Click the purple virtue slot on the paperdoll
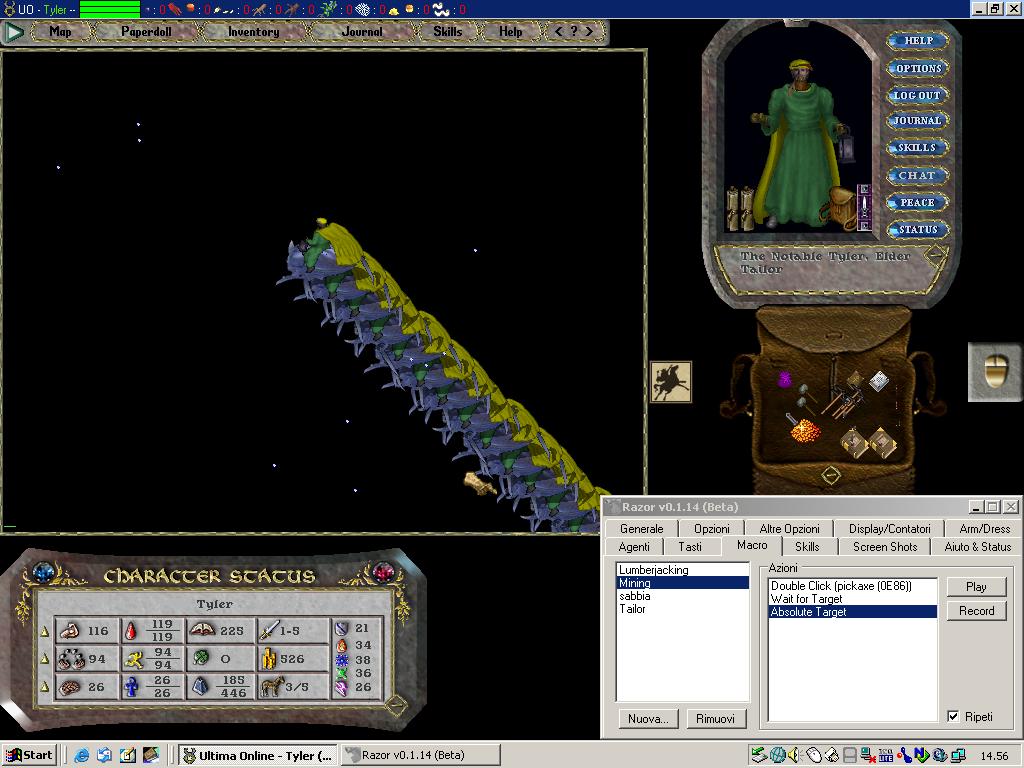This screenshot has height=768, width=1024. point(864,207)
